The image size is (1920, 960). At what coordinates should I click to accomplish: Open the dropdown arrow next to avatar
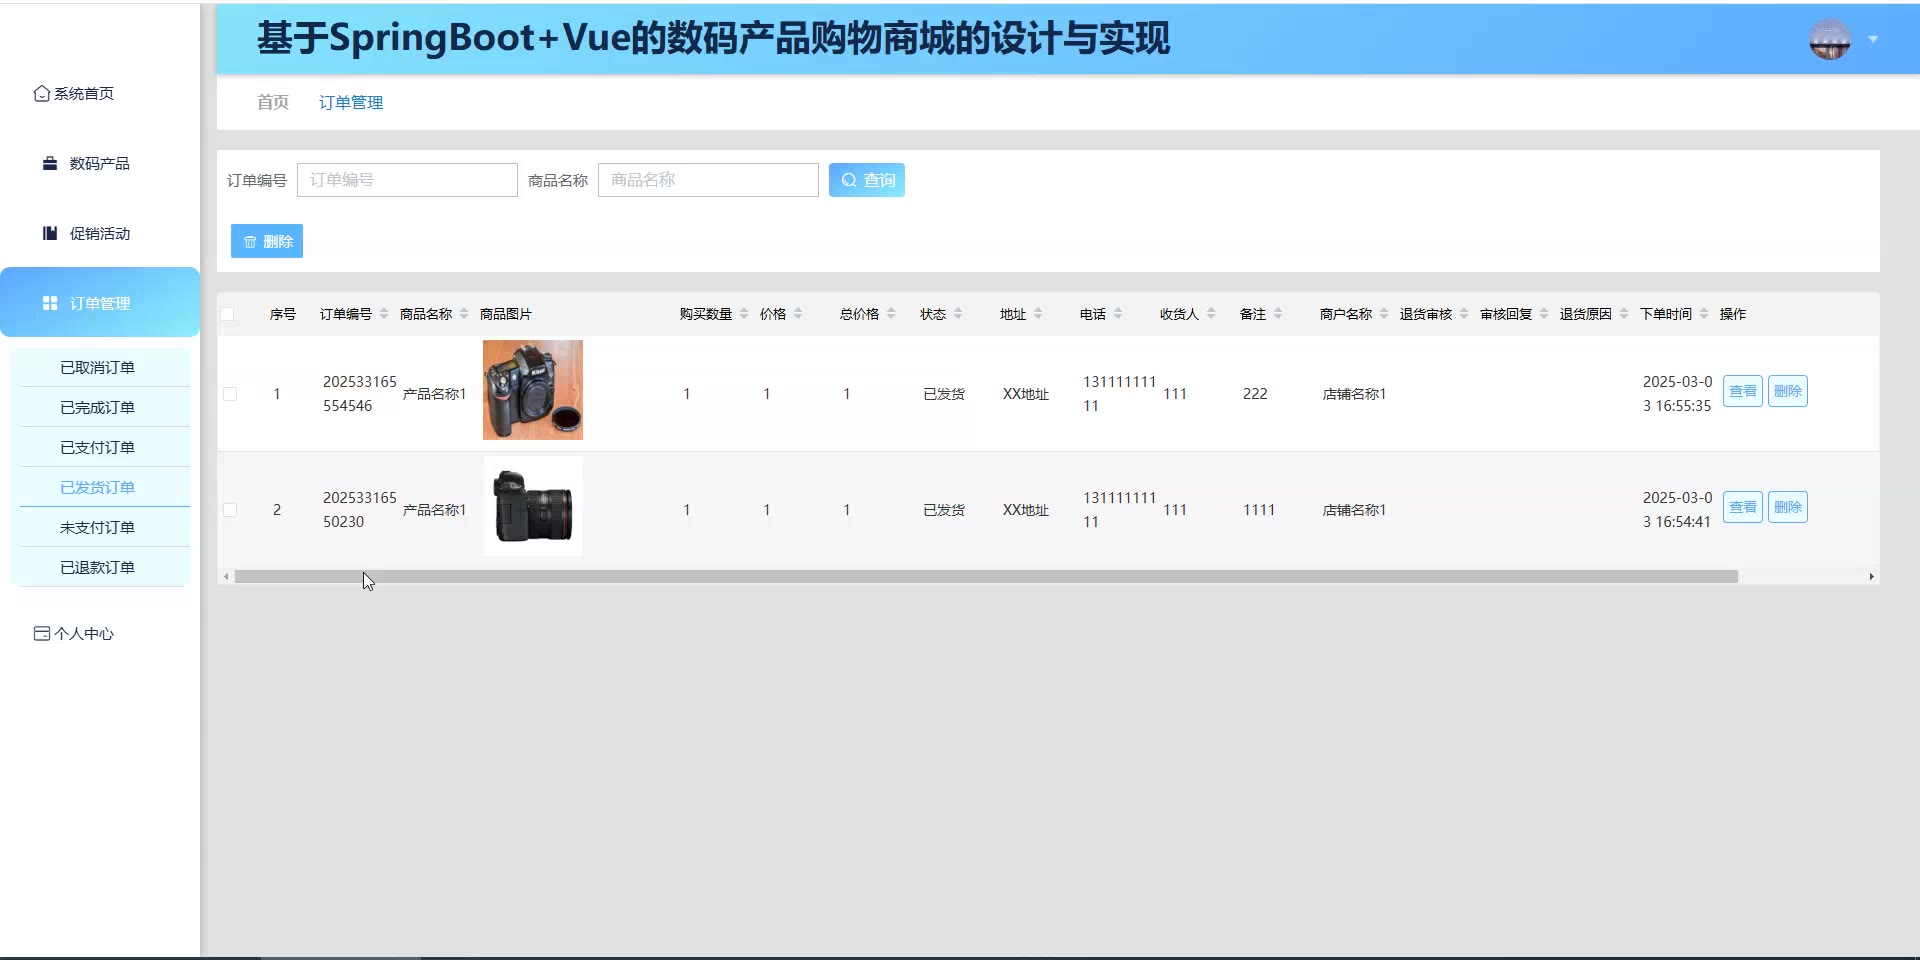coord(1873,40)
